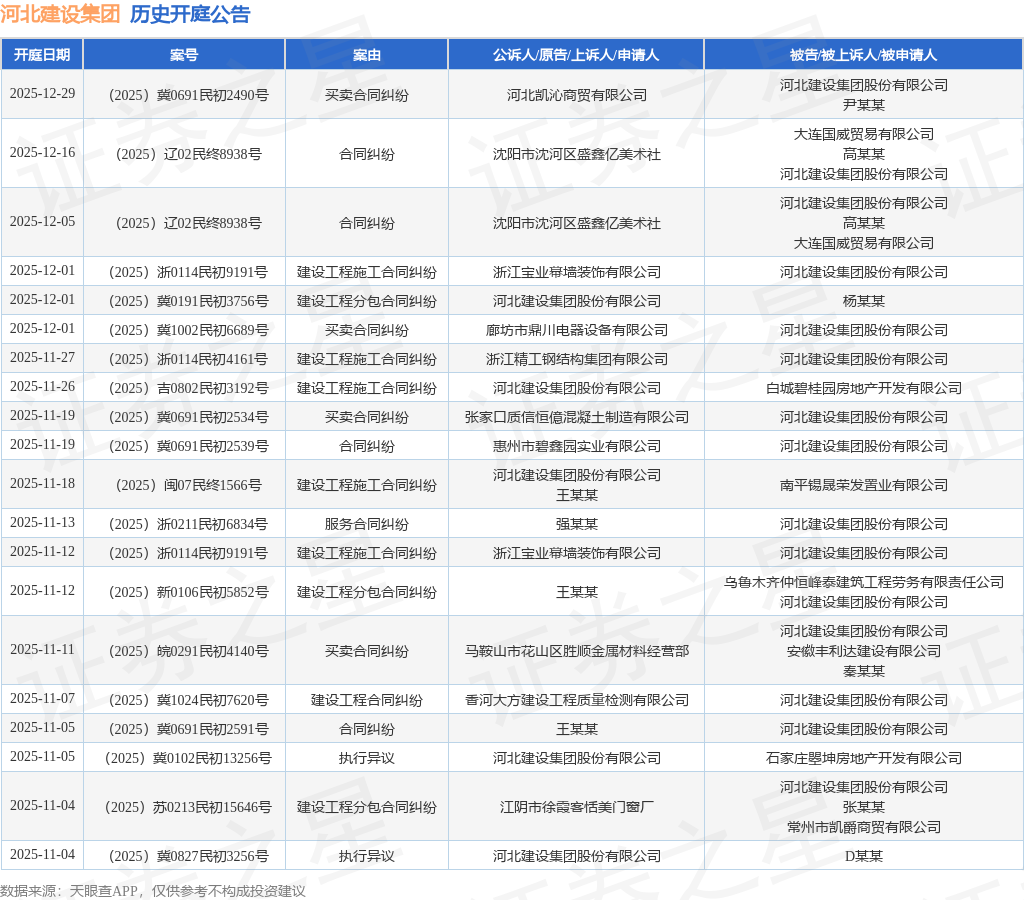
Task: Click the 数据来源 天眼查APP footer note
Action: coord(153,891)
